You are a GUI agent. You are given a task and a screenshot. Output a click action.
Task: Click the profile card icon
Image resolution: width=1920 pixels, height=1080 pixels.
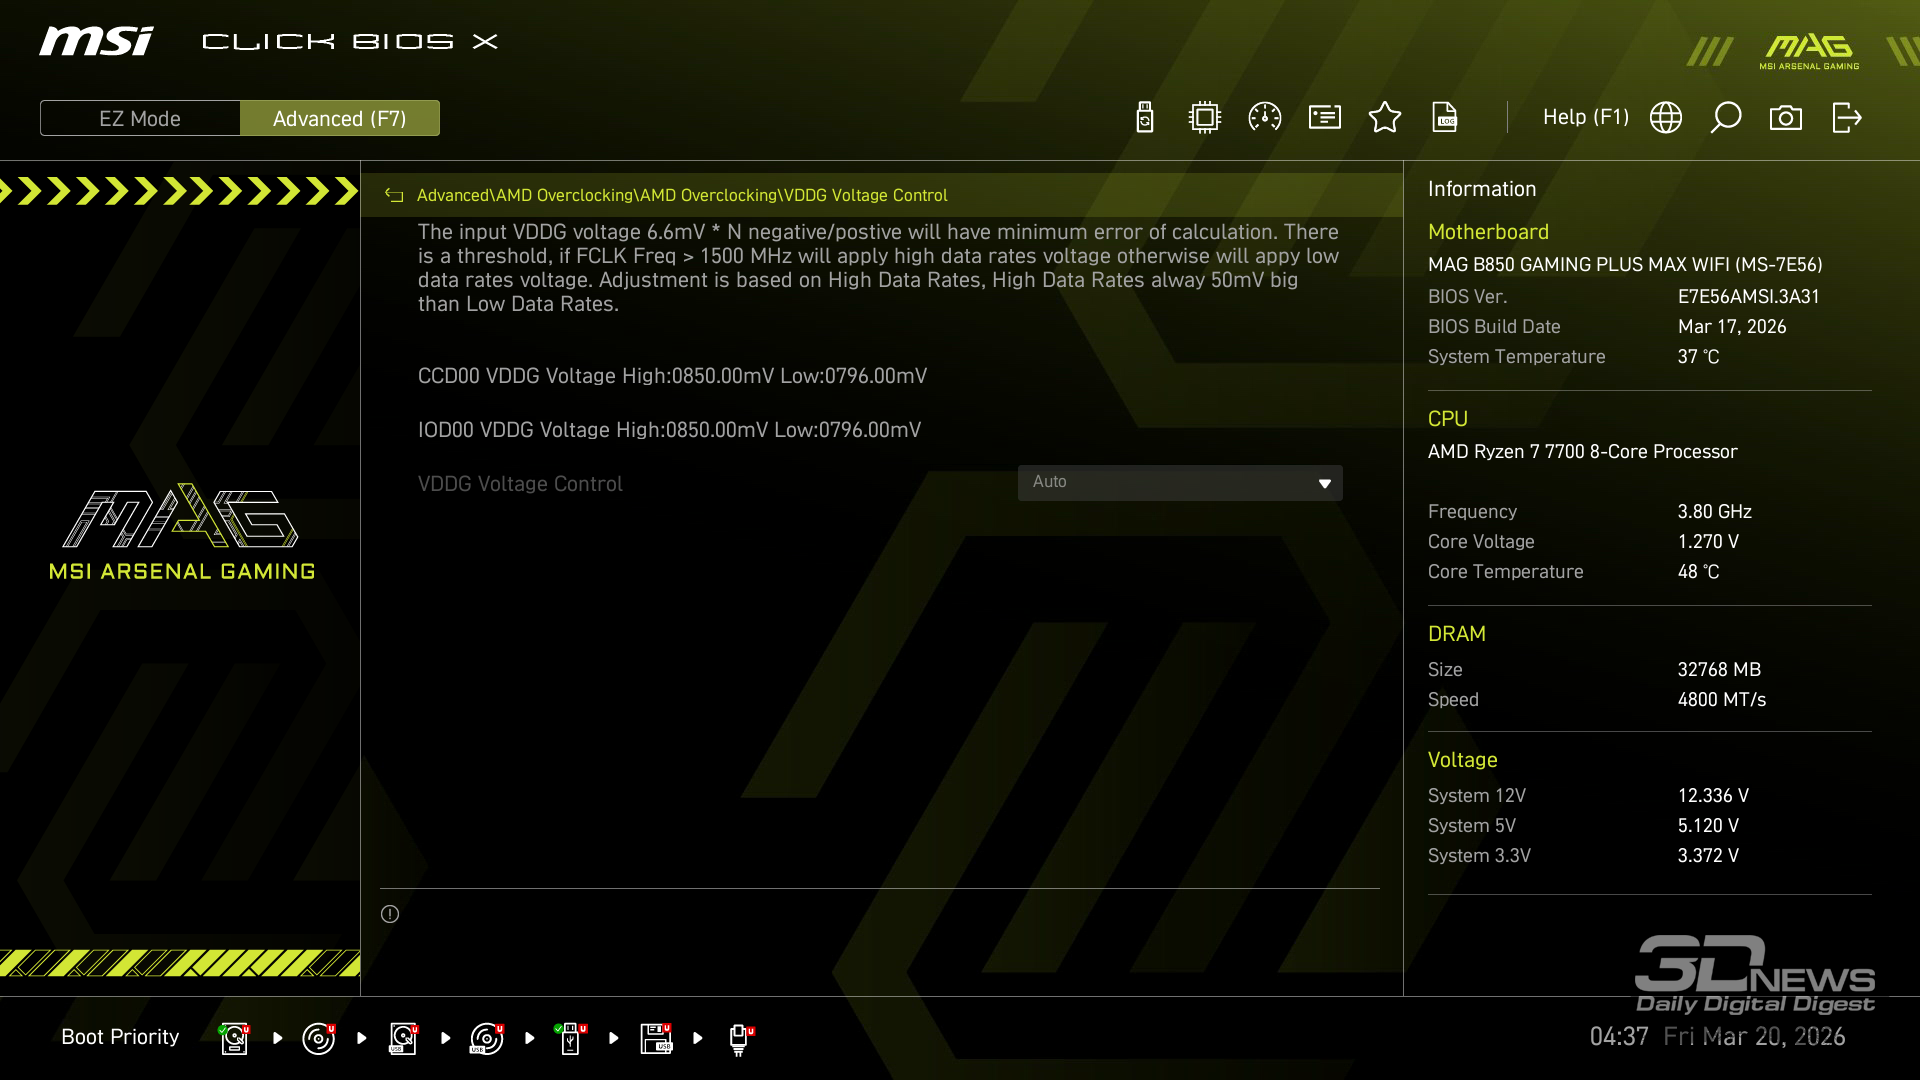pos(1325,118)
